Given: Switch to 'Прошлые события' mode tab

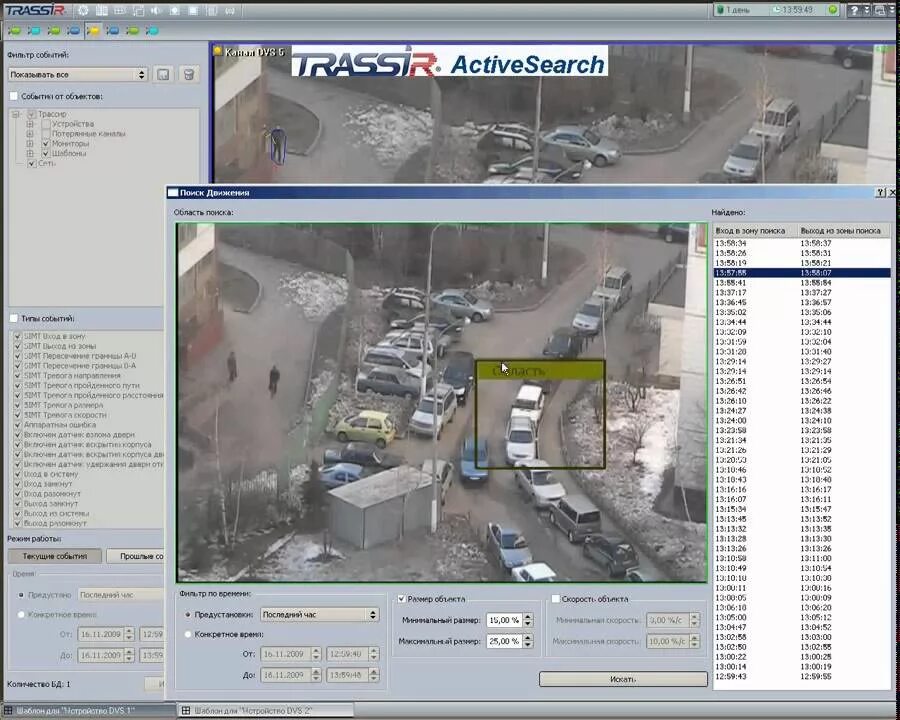Looking at the screenshot, I should coord(135,556).
